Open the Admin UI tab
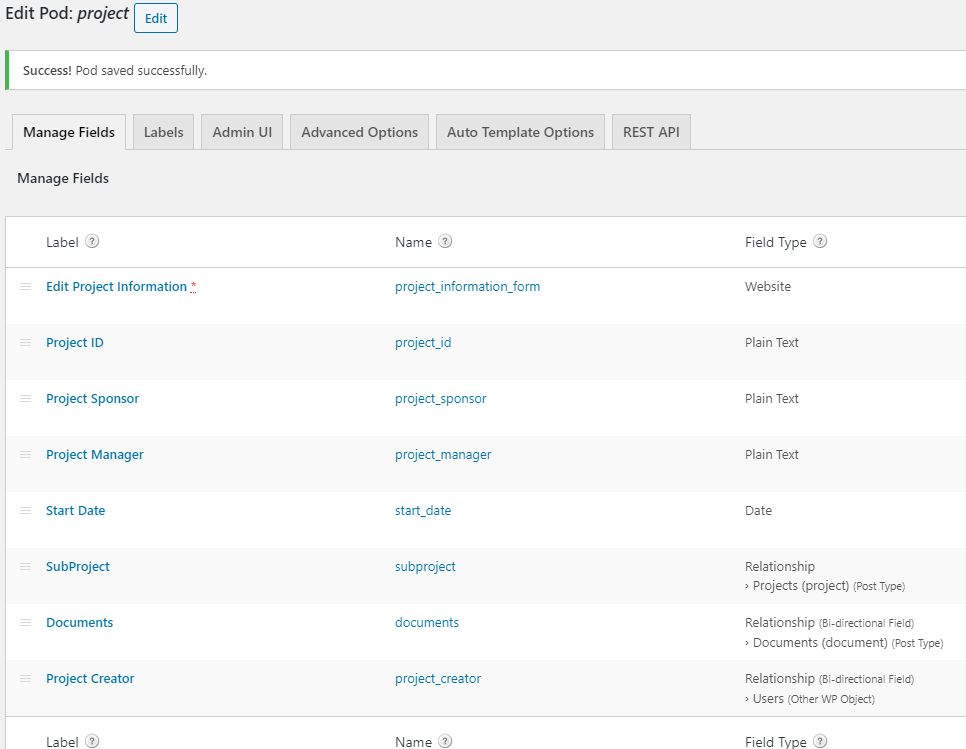 [x=241, y=131]
